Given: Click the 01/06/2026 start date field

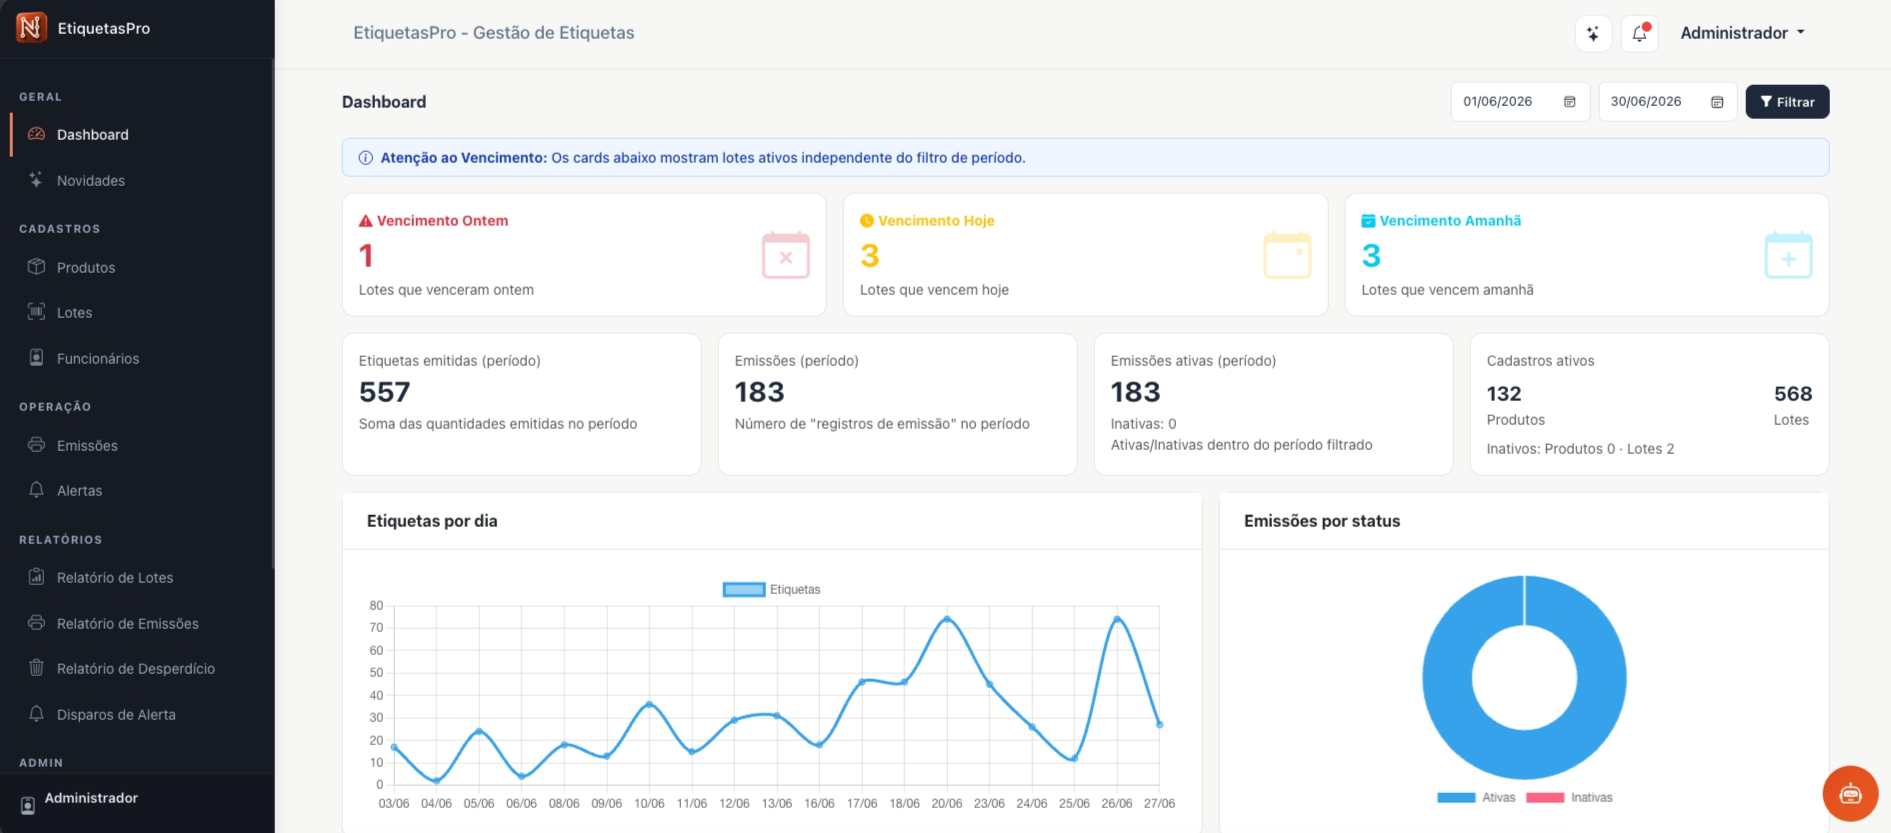Looking at the screenshot, I should 1520,102.
